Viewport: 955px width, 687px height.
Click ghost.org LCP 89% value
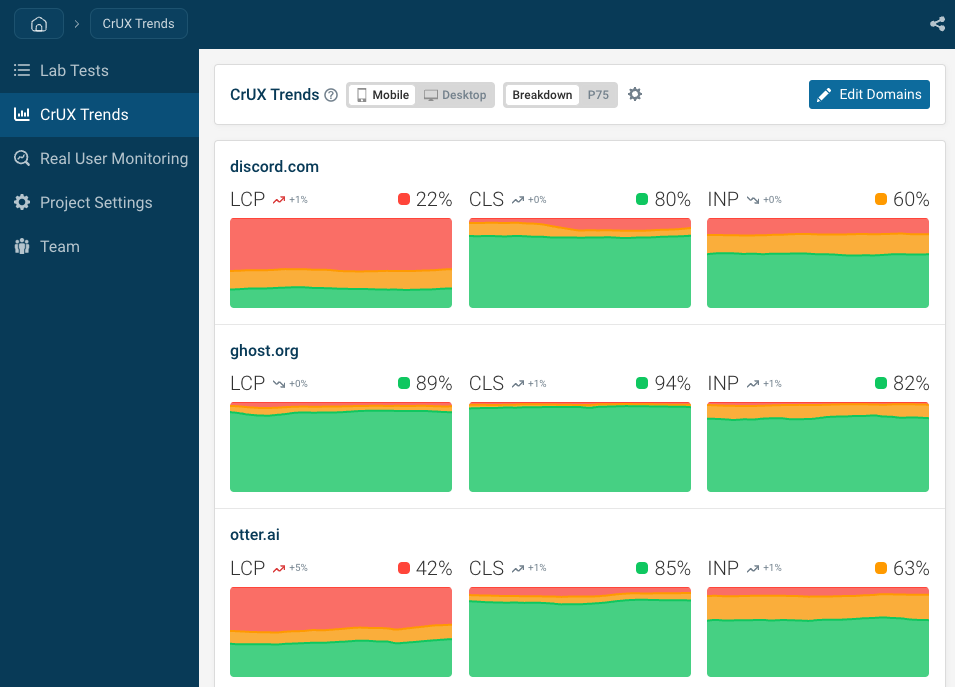(x=434, y=383)
